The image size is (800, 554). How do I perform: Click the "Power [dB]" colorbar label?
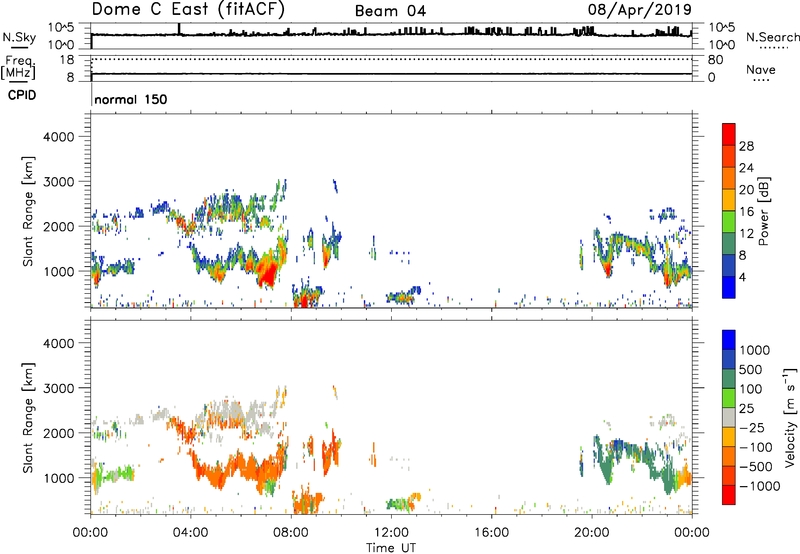pyautogui.click(x=764, y=211)
